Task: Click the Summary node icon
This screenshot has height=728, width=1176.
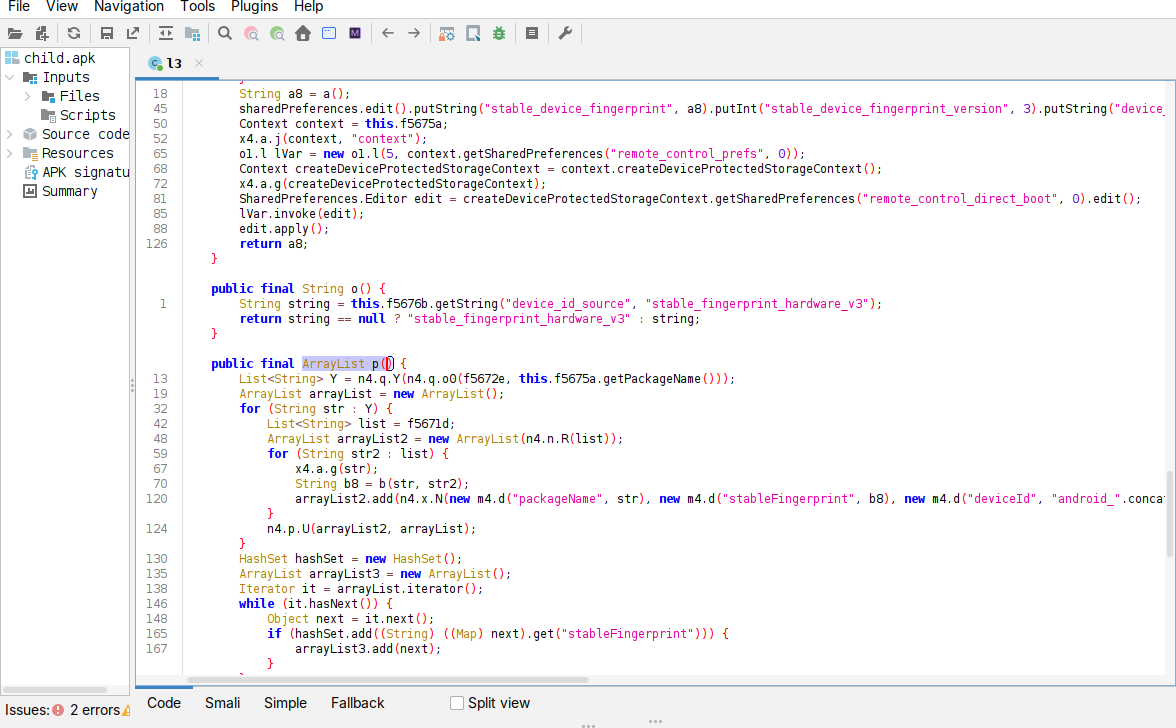Action: (x=30, y=191)
